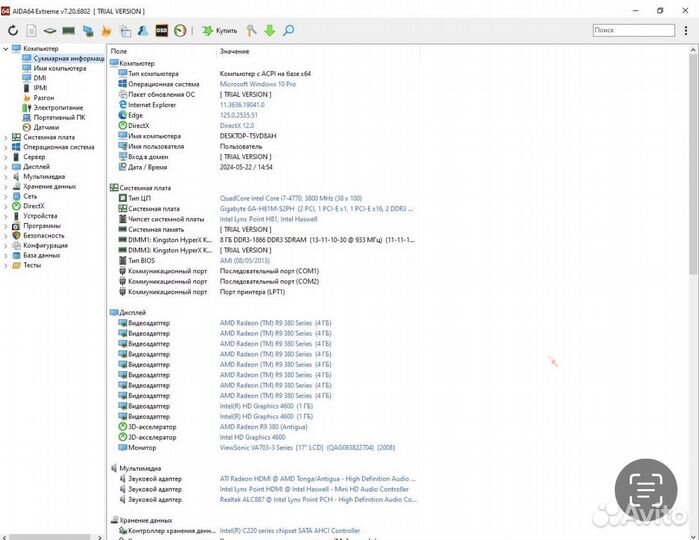Open the GPGPU benchmark monitors icon
Viewport: 699px width, 540px height.
(x=88, y=31)
